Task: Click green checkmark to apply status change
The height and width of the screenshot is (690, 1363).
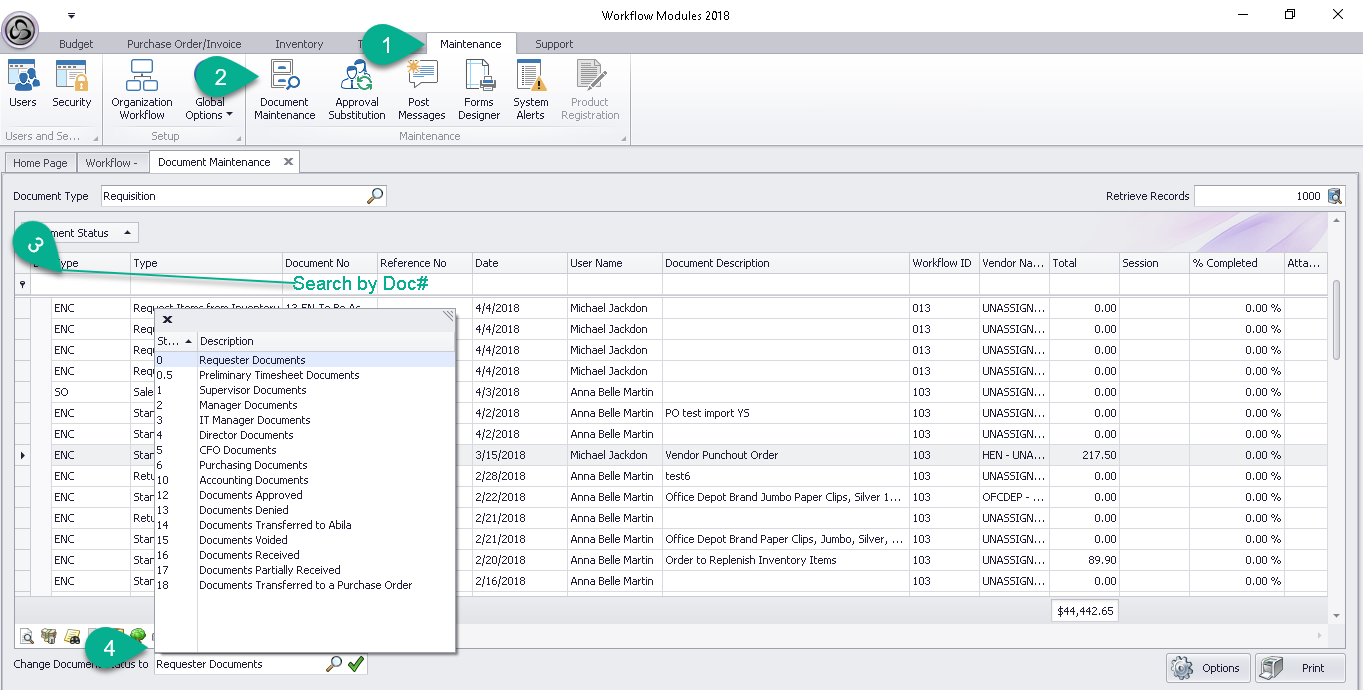Action: (356, 664)
